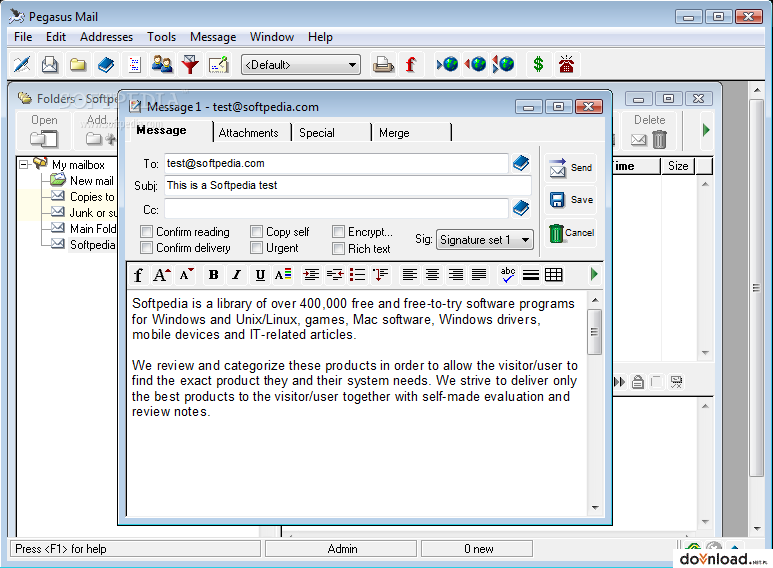Increase indent in message editor
The image size is (773, 568).
pos(311,275)
